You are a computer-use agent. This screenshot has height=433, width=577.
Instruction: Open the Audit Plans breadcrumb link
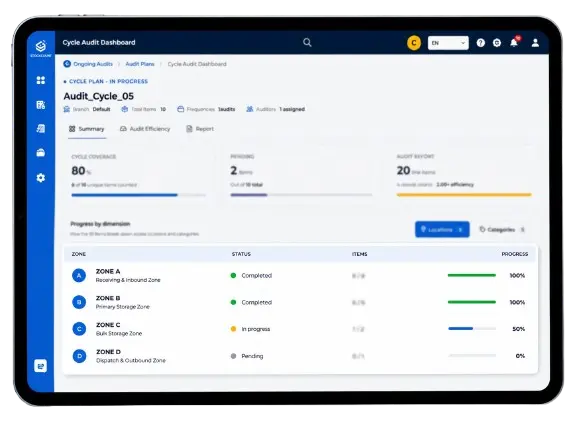[140, 64]
